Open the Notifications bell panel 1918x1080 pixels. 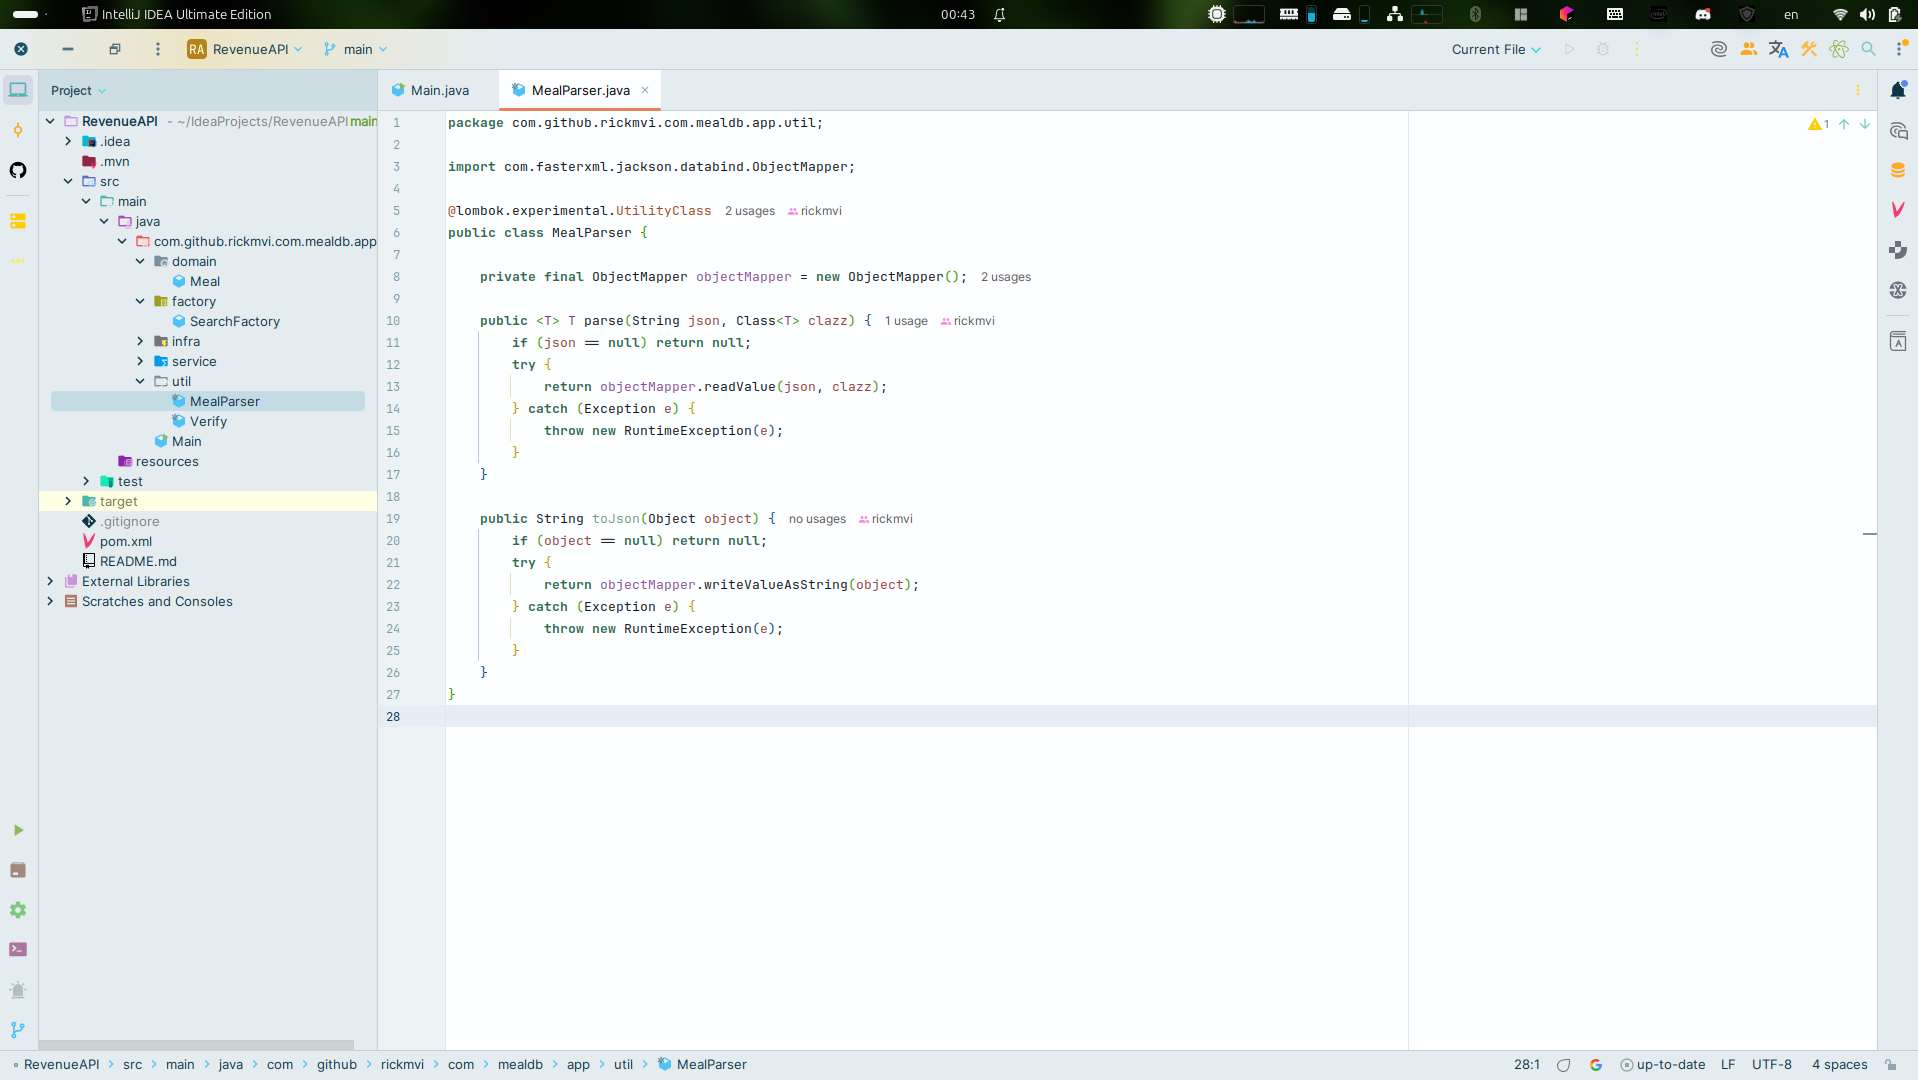1898,90
